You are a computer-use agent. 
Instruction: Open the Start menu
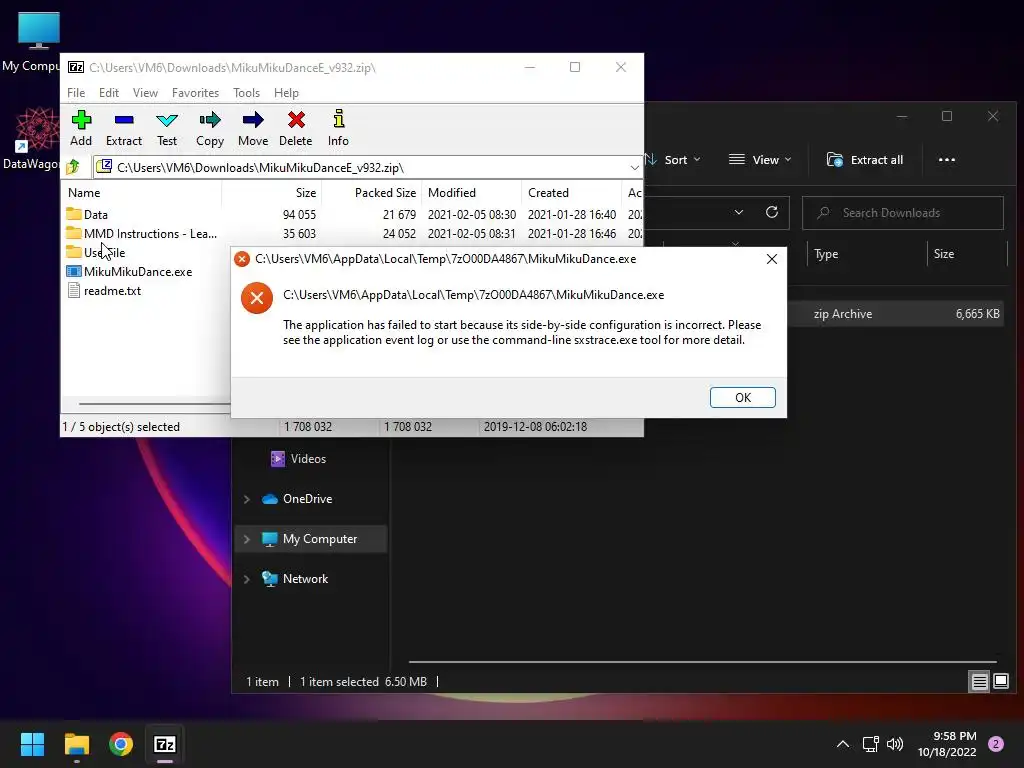click(32, 744)
